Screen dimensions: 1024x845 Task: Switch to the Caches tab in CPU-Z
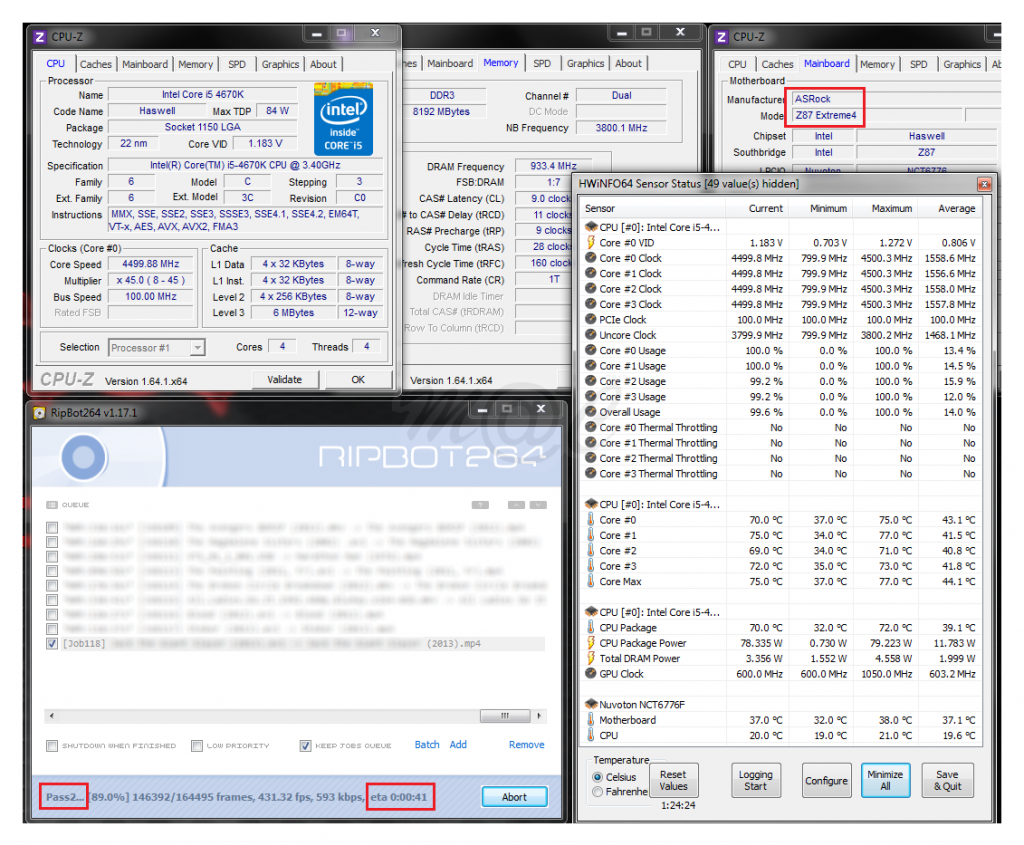pyautogui.click(x=96, y=64)
